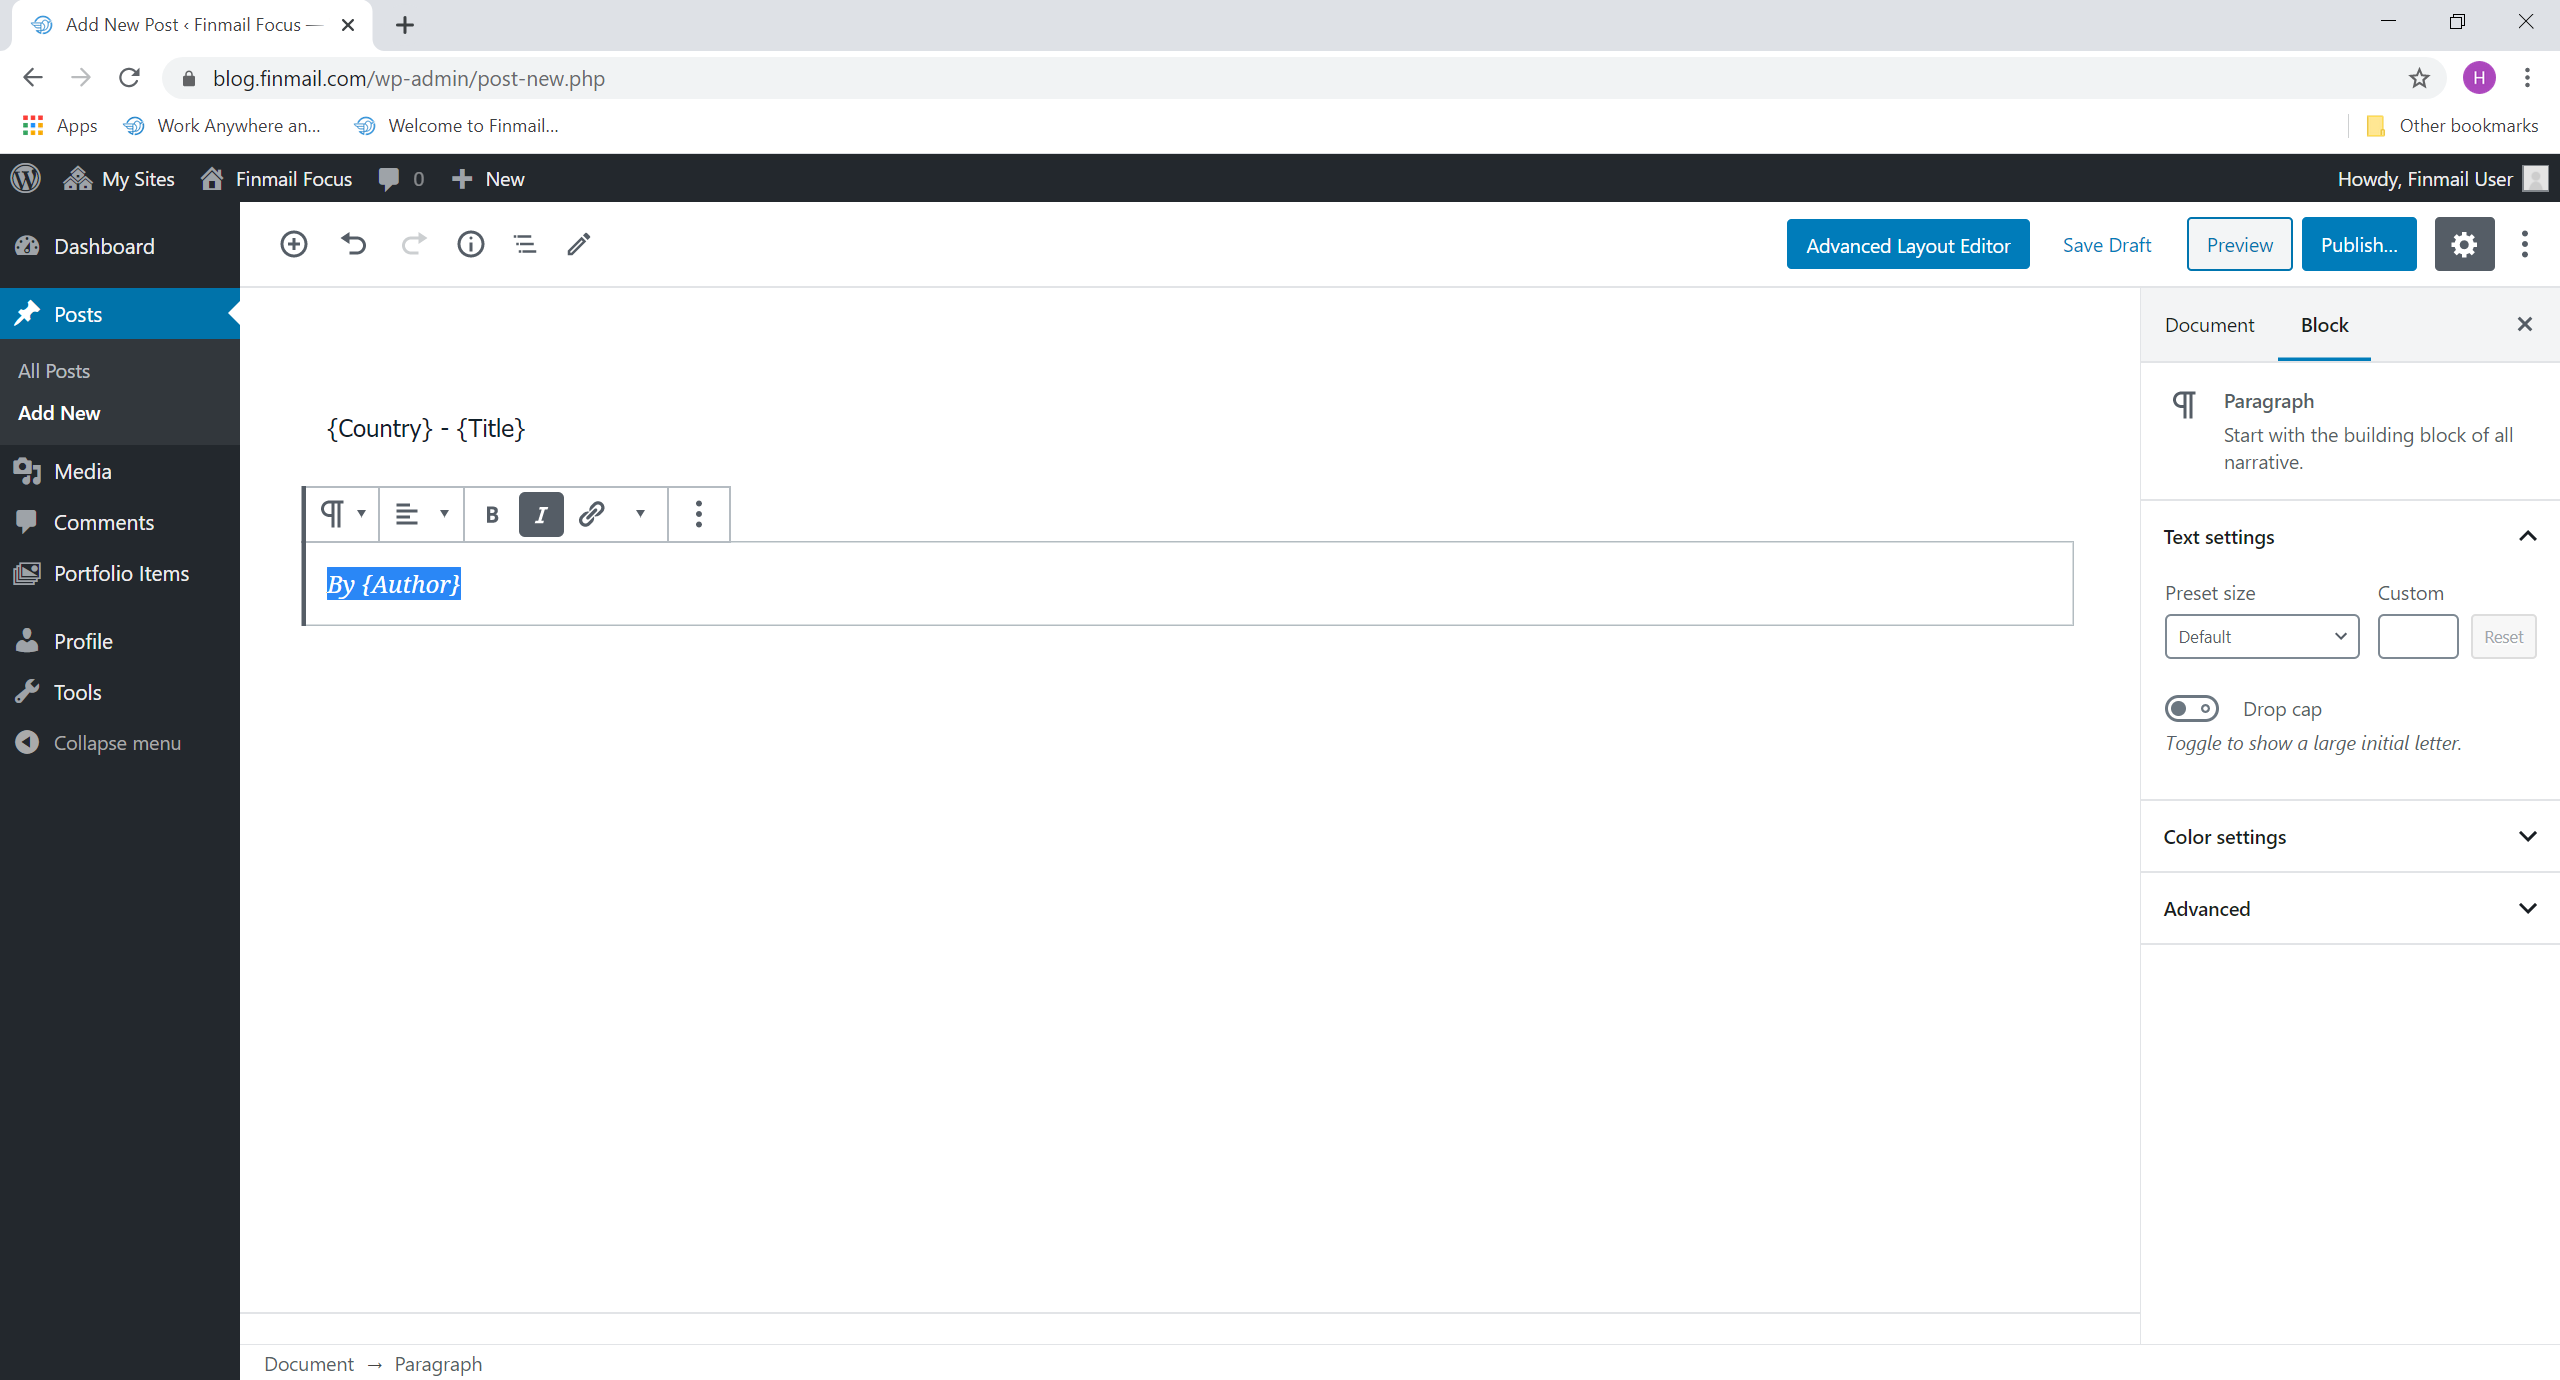
Task: Click into the By {Author} paragraph
Action: pyautogui.click(x=1190, y=584)
